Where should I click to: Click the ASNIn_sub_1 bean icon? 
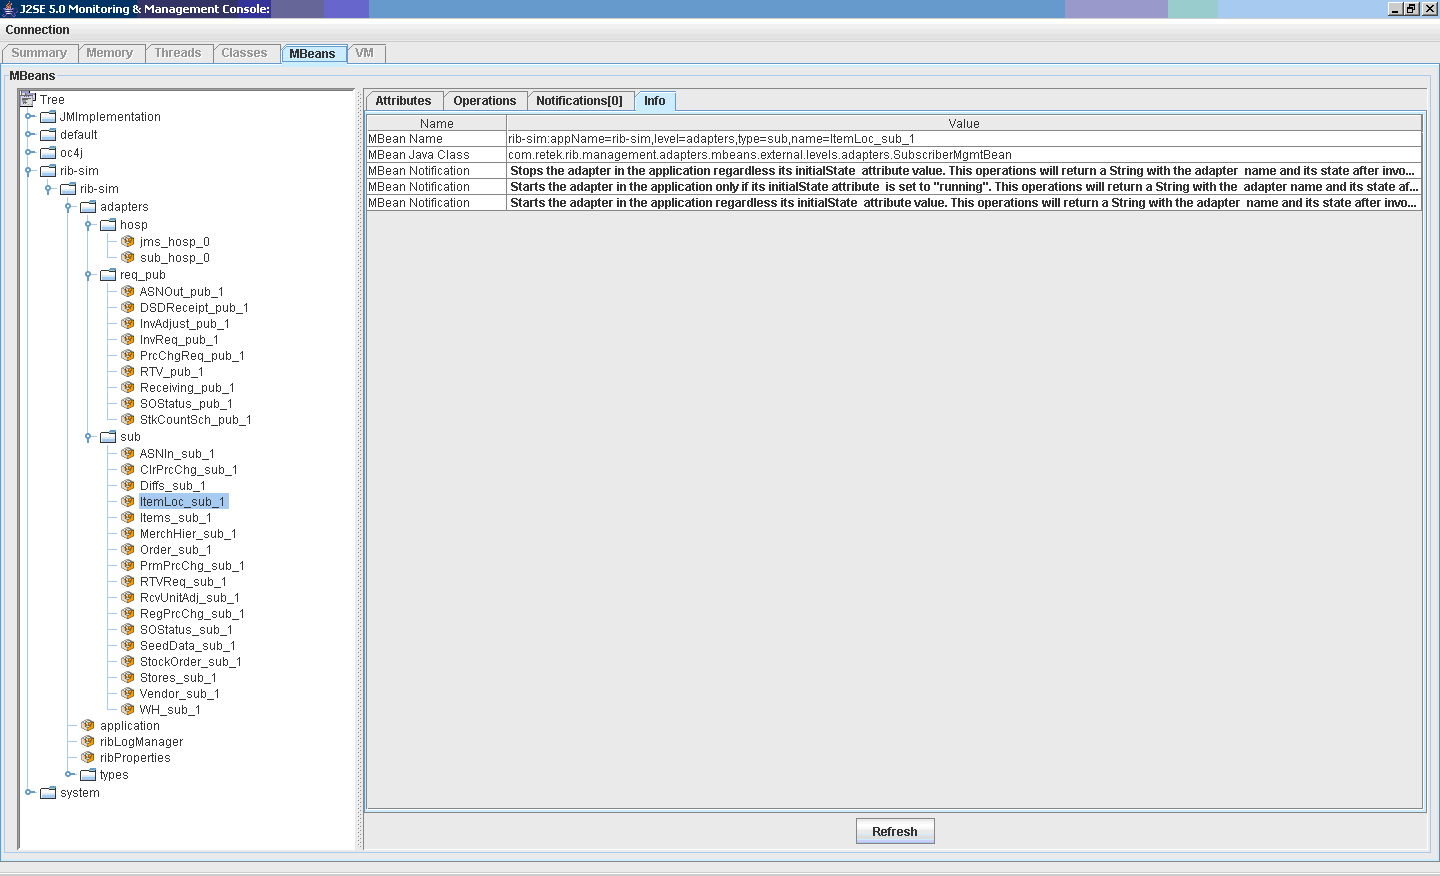pyautogui.click(x=128, y=453)
